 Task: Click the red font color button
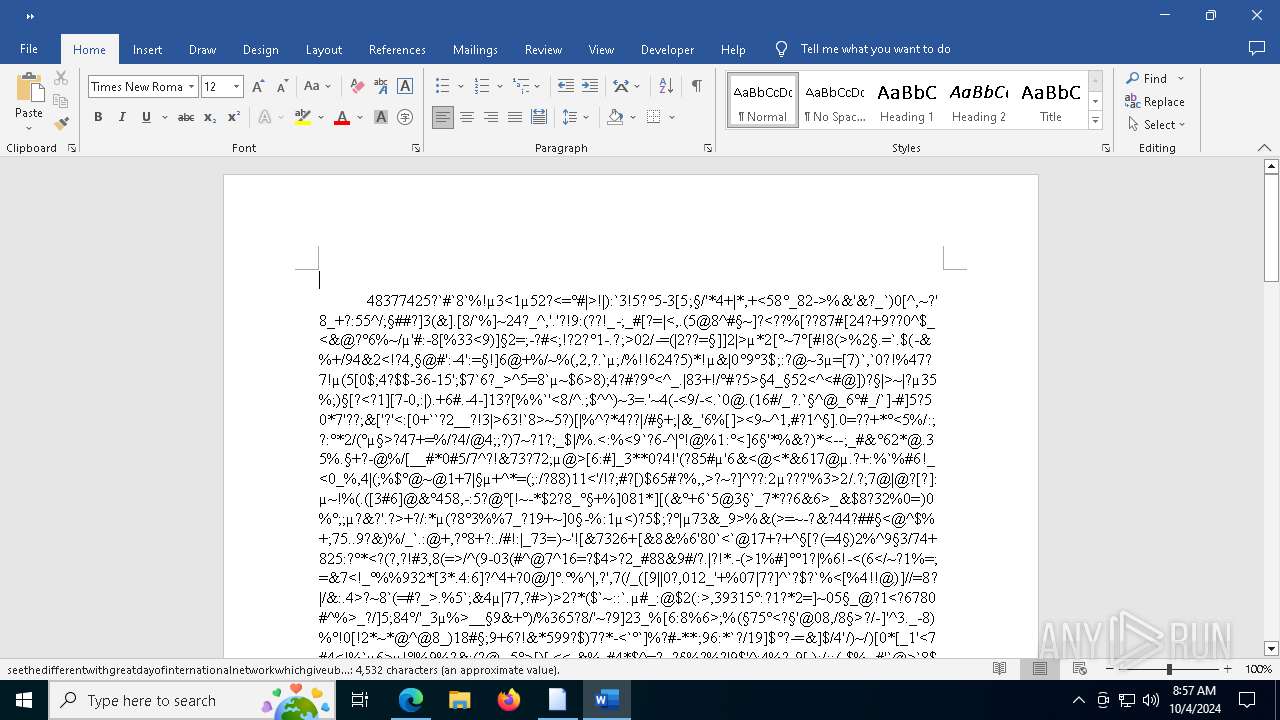tap(342, 117)
